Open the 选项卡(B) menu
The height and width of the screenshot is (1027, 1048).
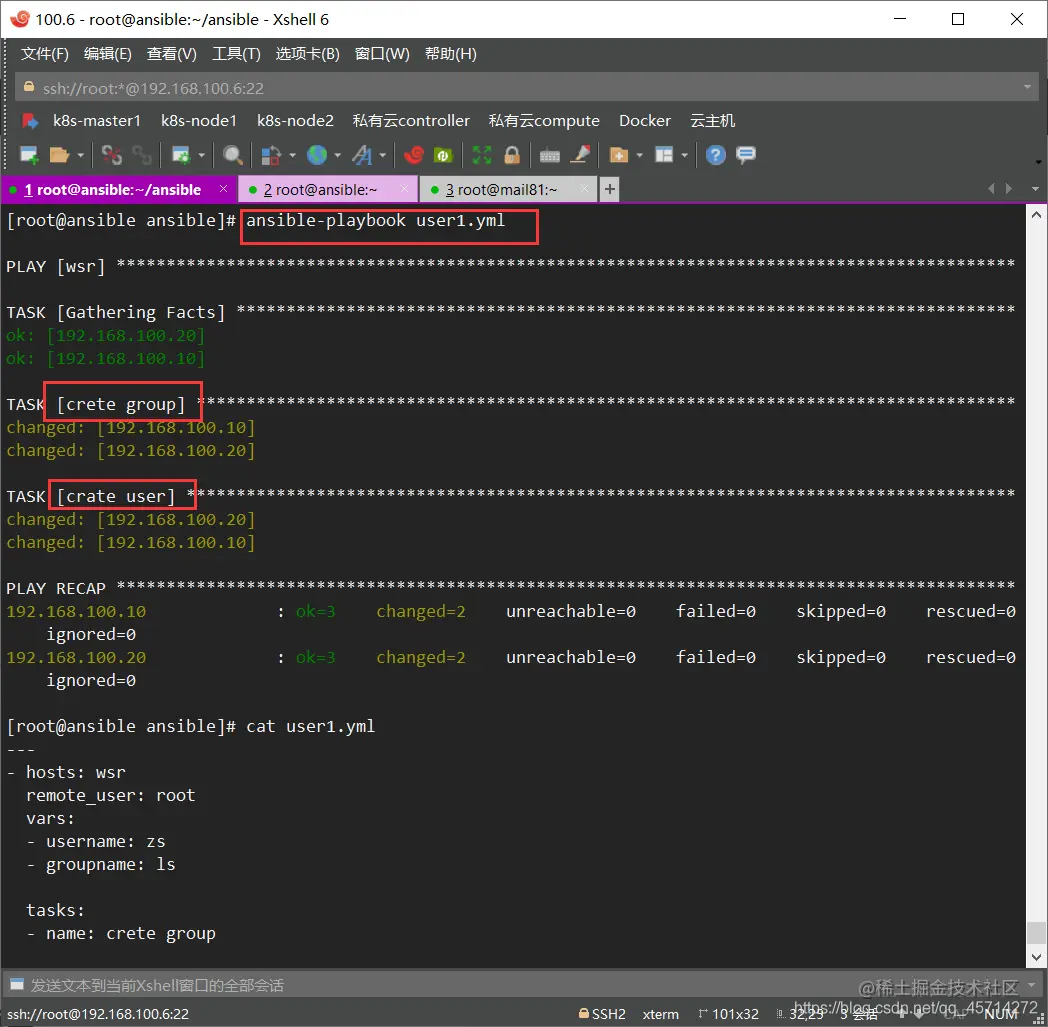click(x=307, y=53)
